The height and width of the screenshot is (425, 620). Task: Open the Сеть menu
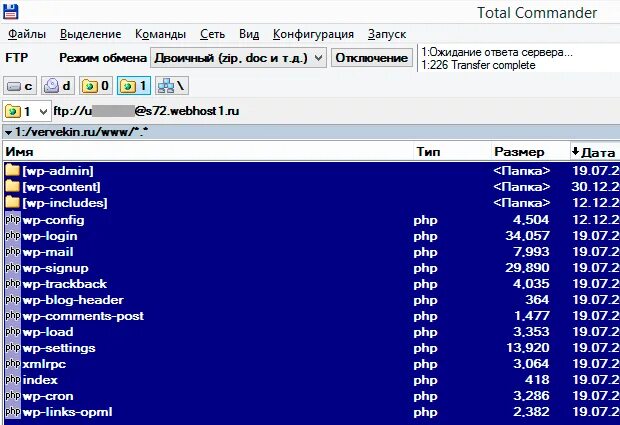point(212,34)
